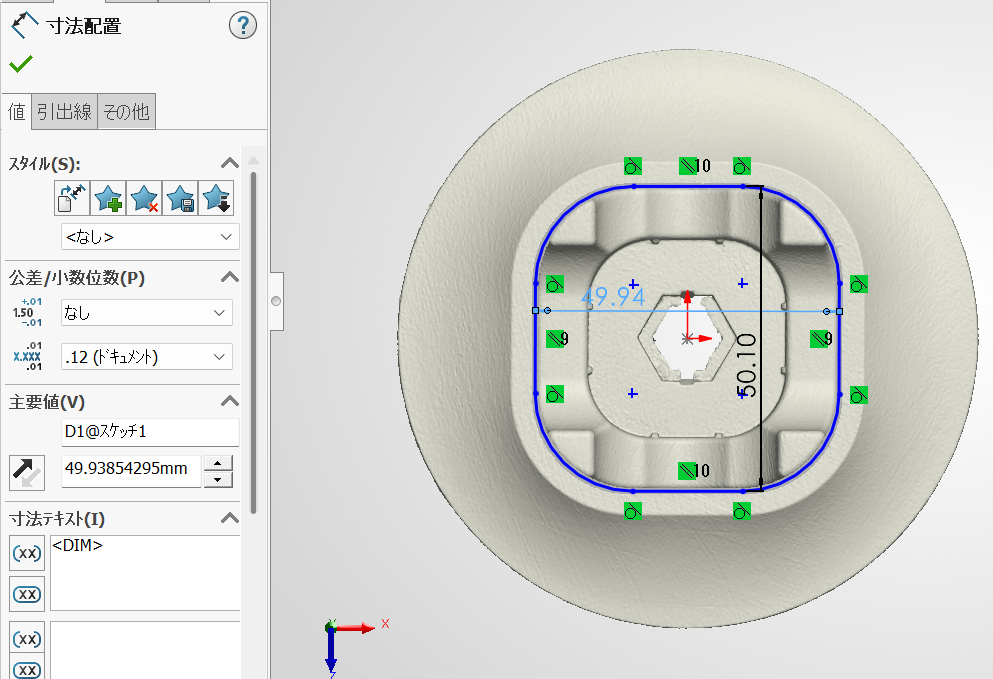Click the property panel vertical scrollbar
This screenshot has width=993, height=679.
(254, 340)
